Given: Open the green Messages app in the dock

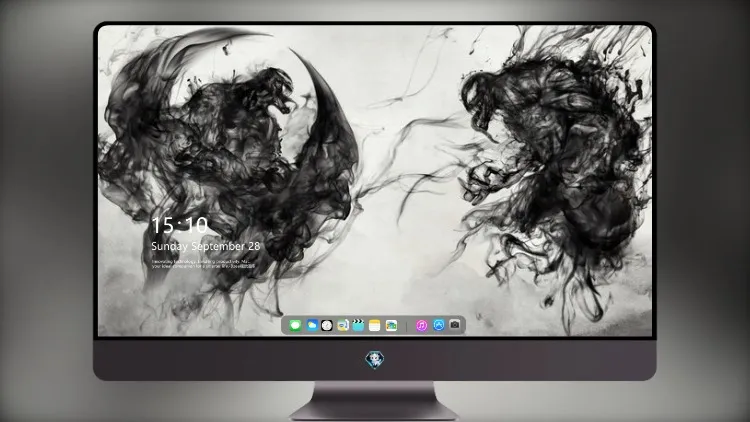Looking at the screenshot, I should pyautogui.click(x=295, y=326).
